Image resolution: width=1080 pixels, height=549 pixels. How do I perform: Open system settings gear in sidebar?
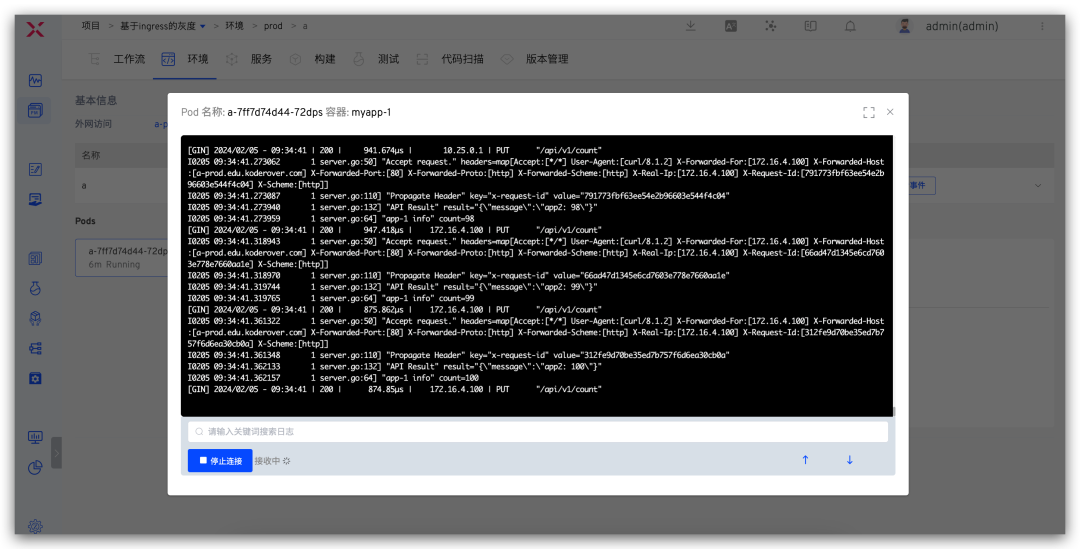(x=35, y=526)
